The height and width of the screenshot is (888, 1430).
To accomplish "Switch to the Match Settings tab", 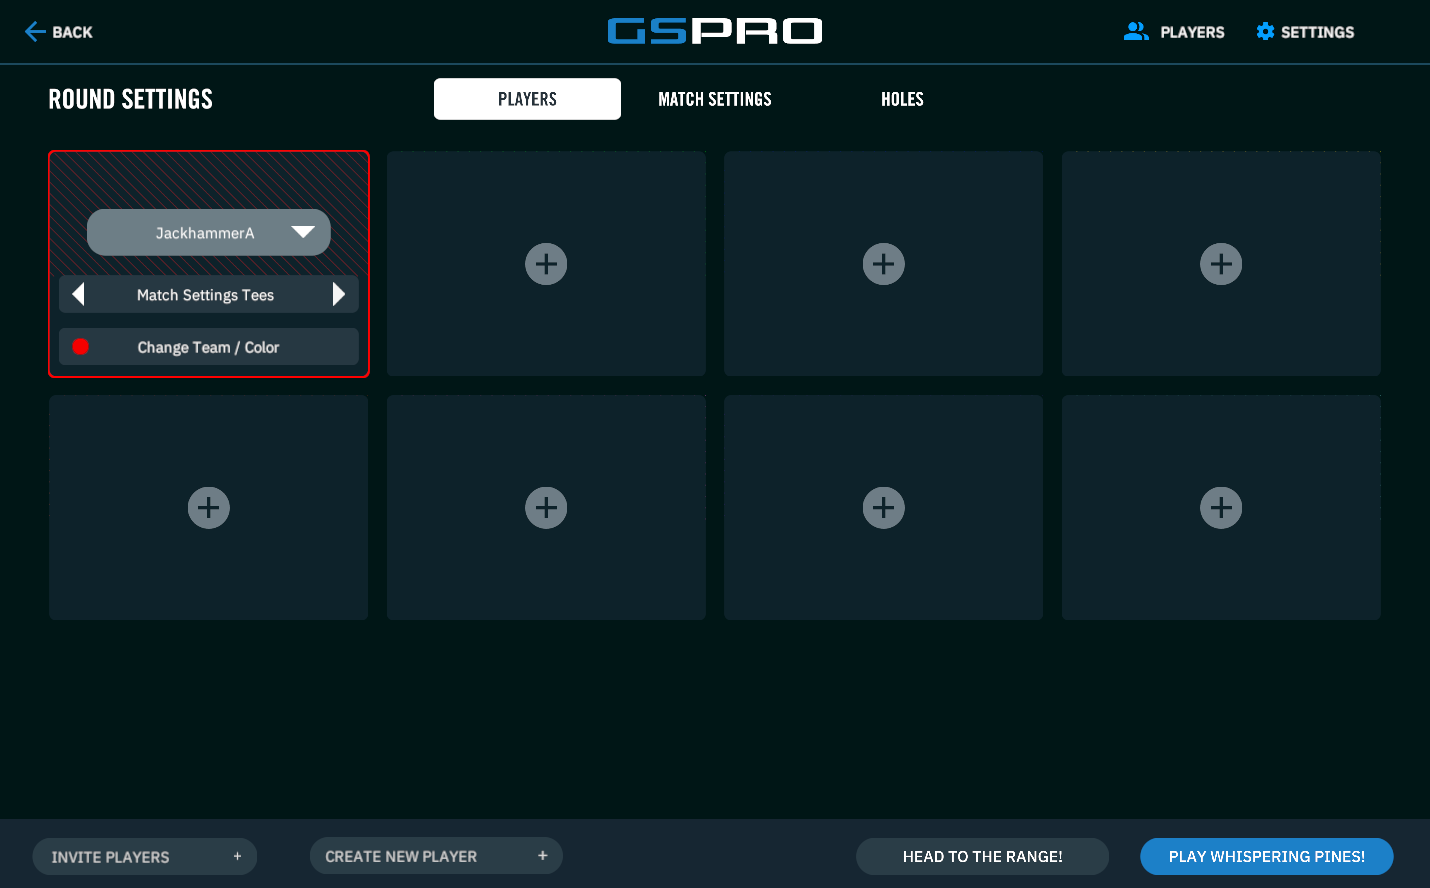I will (x=714, y=99).
